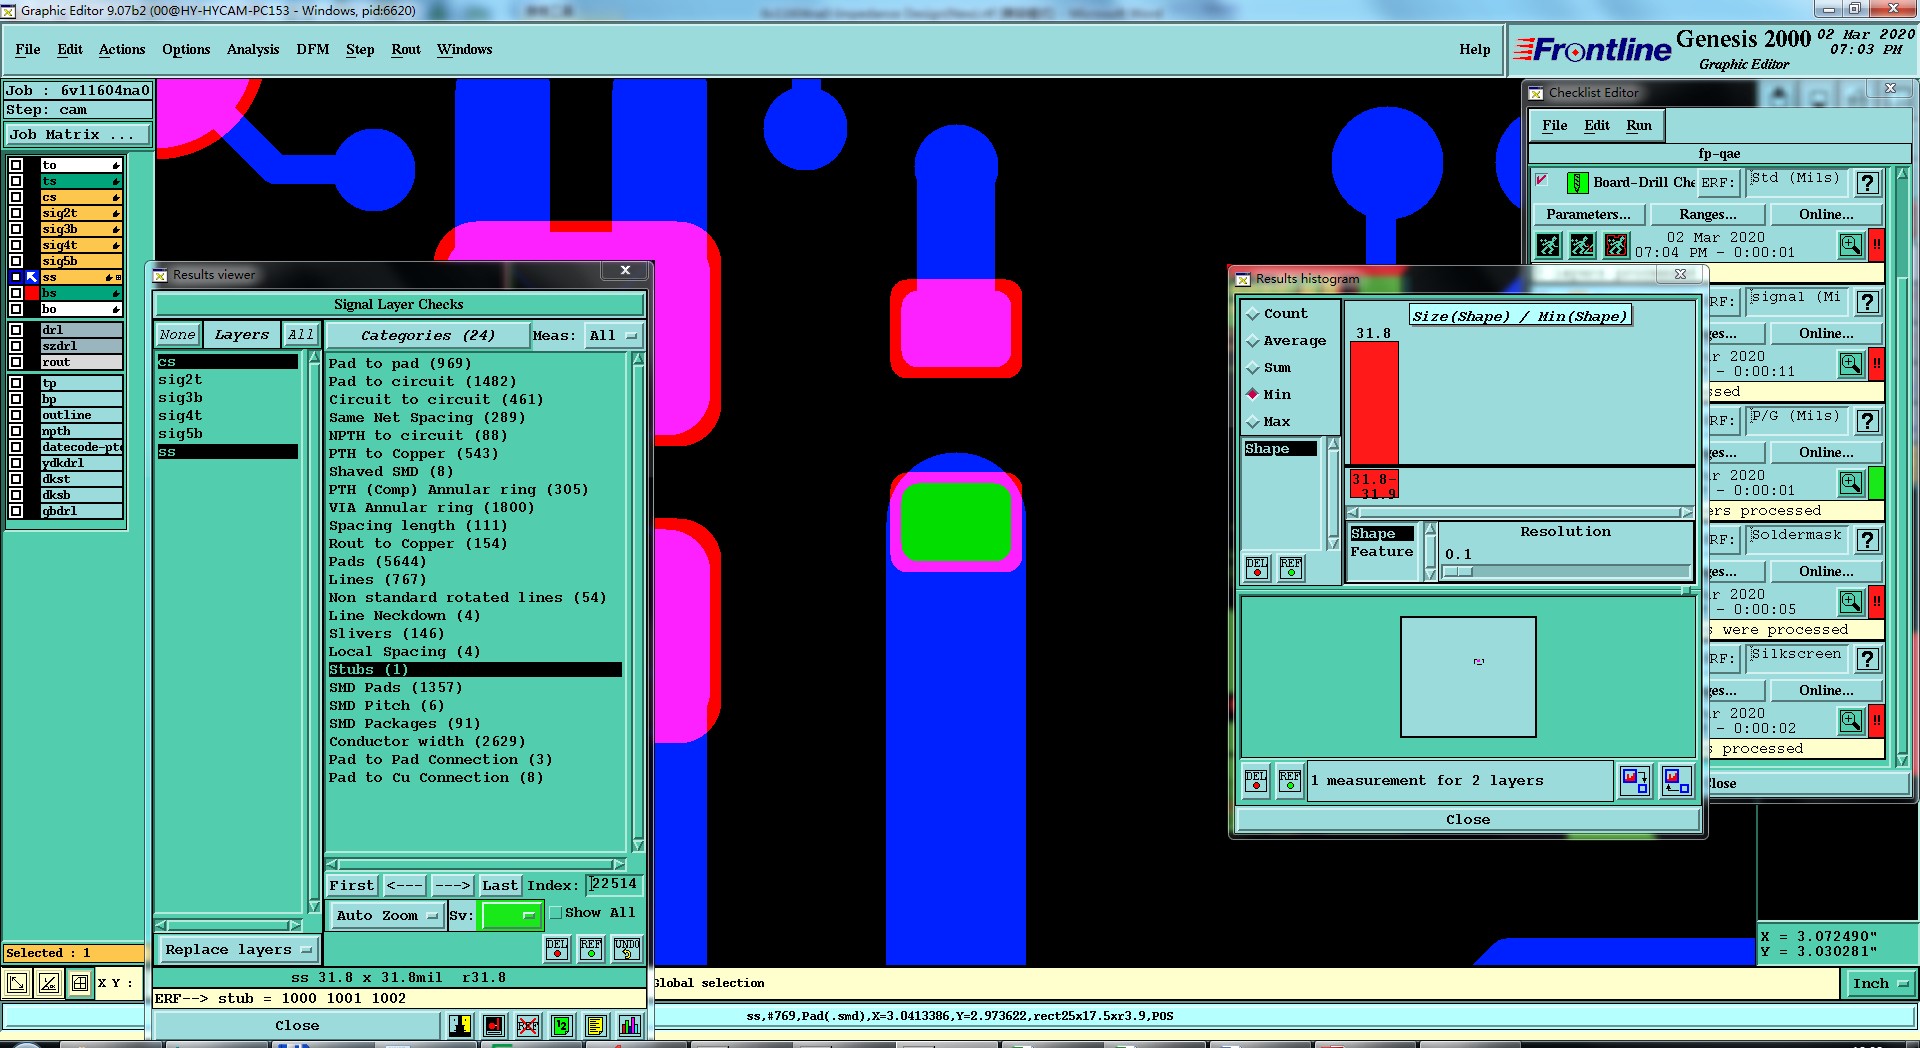The height and width of the screenshot is (1048, 1920).
Task: Click first layer transfer icon in histogram footer
Action: [1635, 780]
